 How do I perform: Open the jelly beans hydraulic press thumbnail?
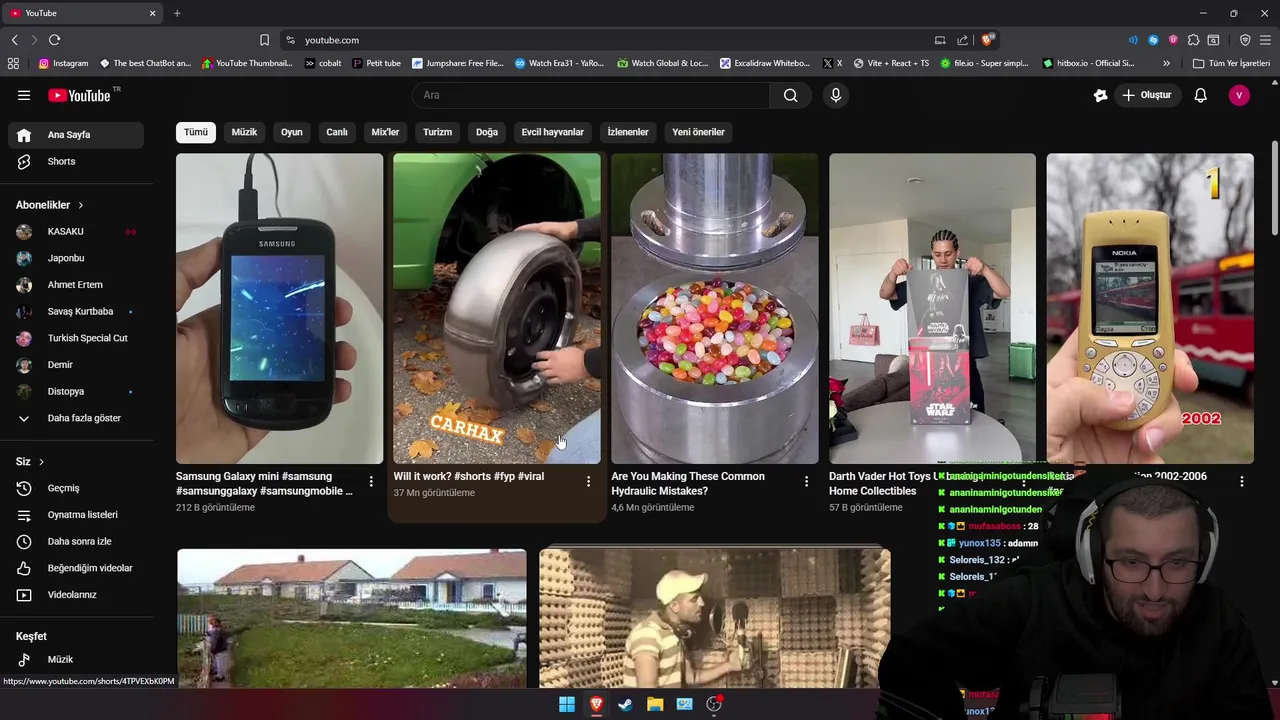point(714,308)
